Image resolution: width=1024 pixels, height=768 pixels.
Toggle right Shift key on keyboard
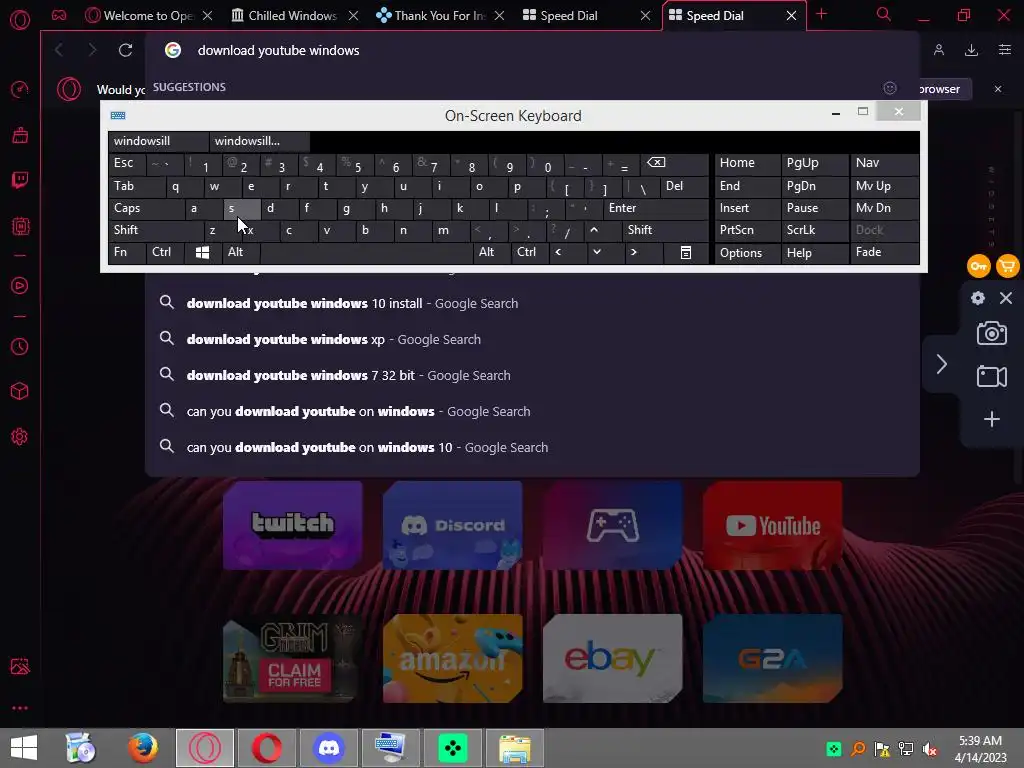coord(665,230)
